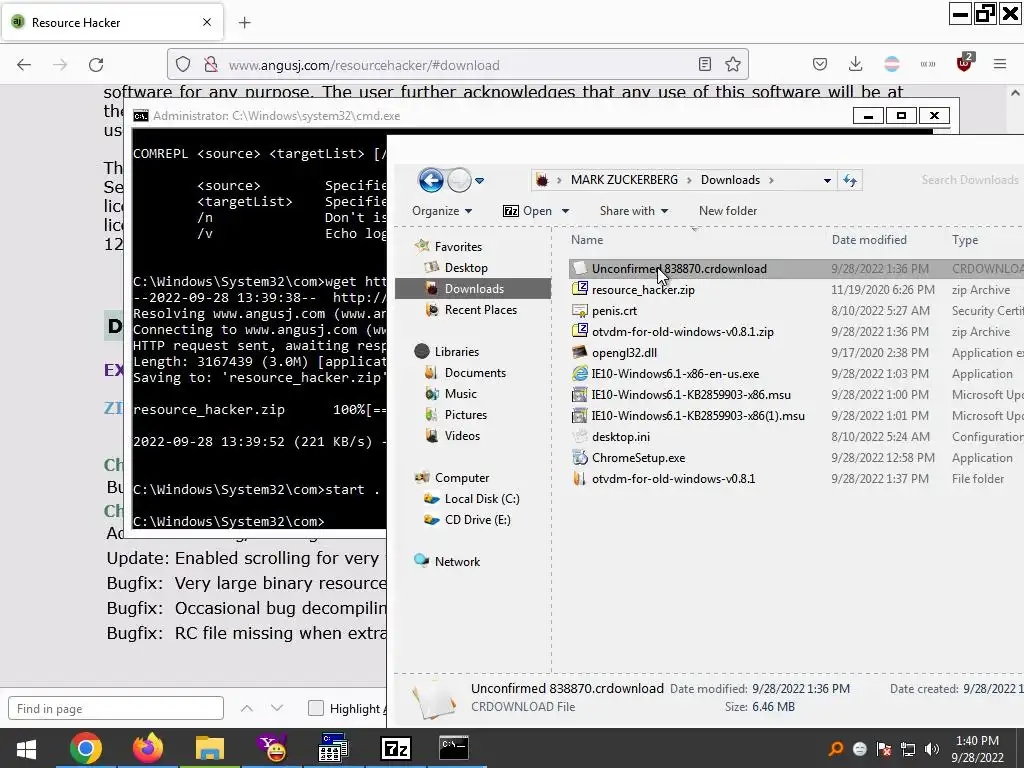1024x768 pixels.
Task: Refresh the Downloads folder view
Action: [x=850, y=180]
